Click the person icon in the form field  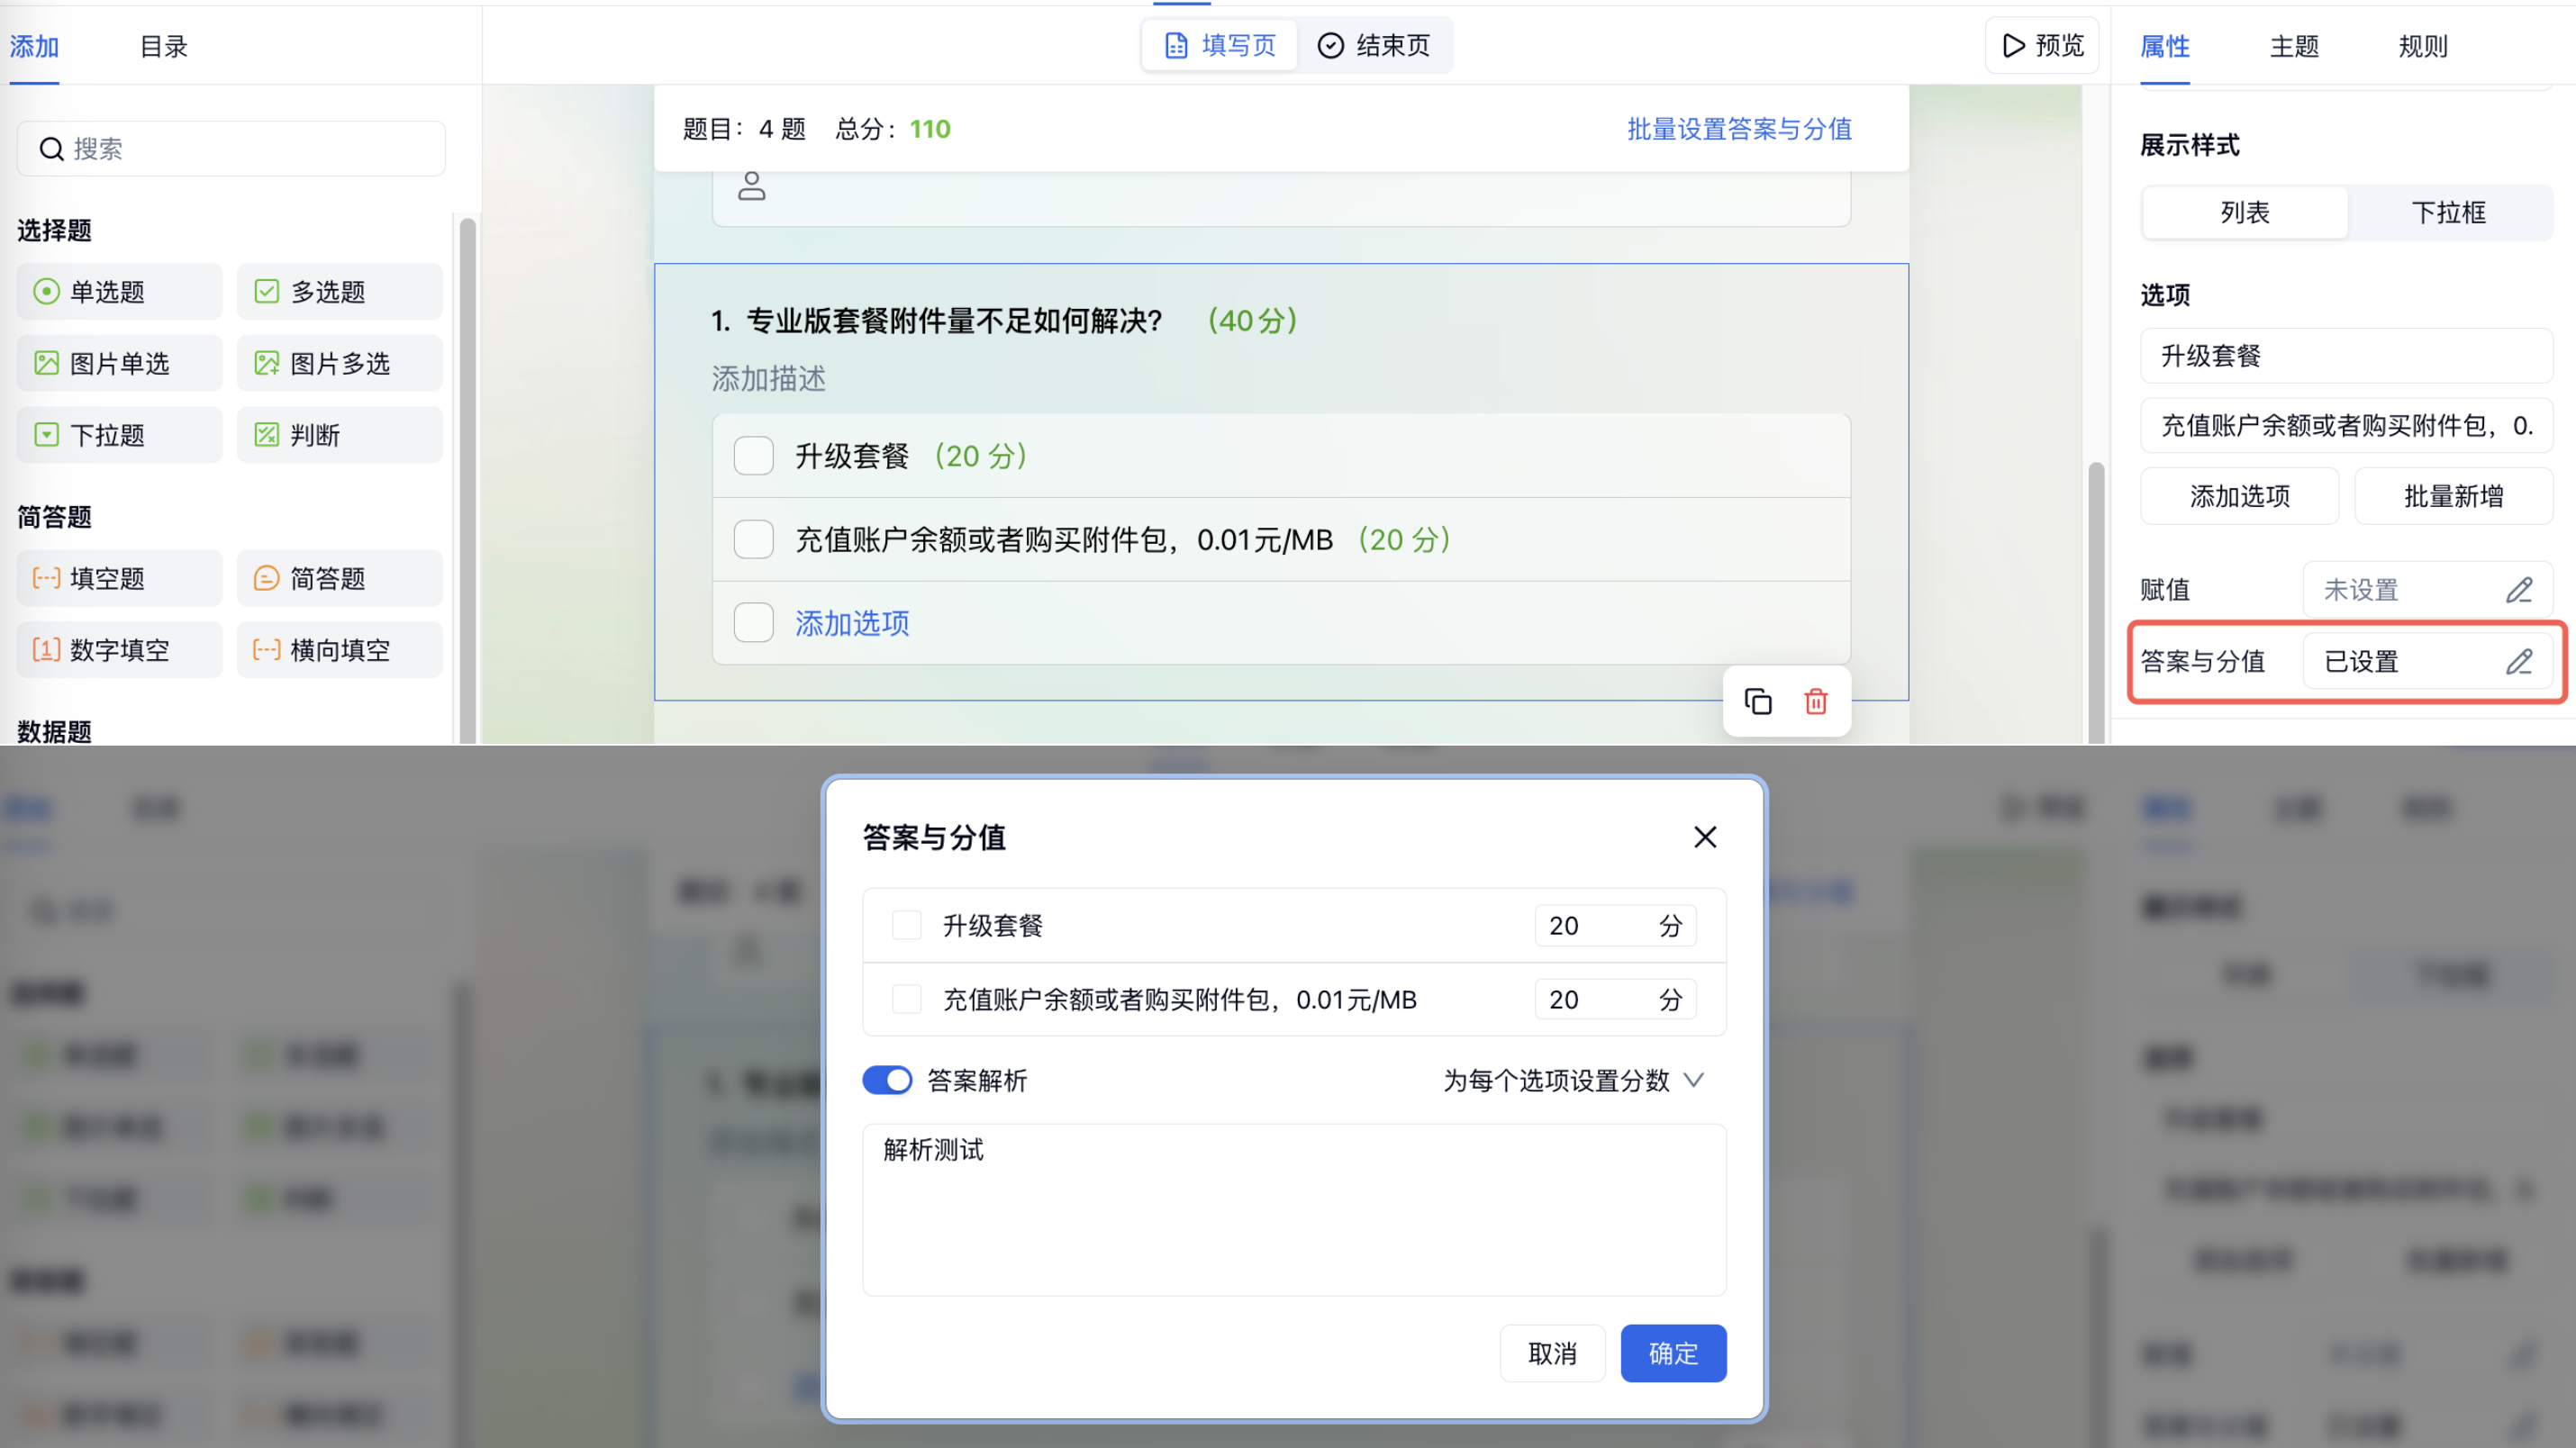(752, 186)
